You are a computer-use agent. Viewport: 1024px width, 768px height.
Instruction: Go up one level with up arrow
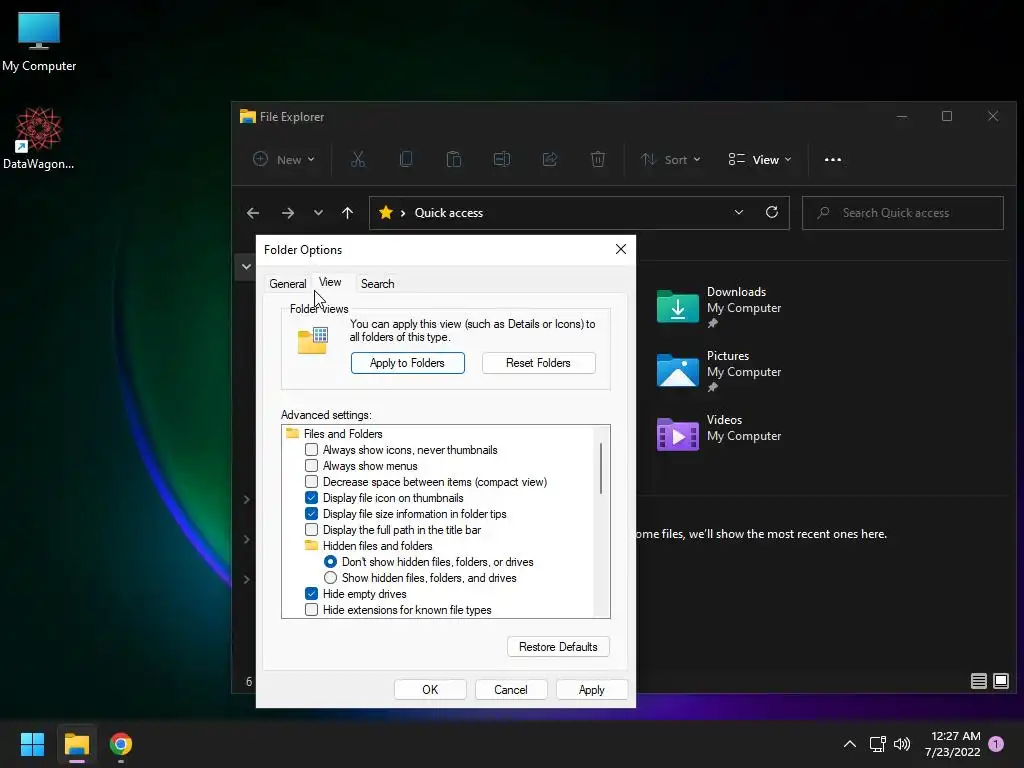tap(347, 213)
